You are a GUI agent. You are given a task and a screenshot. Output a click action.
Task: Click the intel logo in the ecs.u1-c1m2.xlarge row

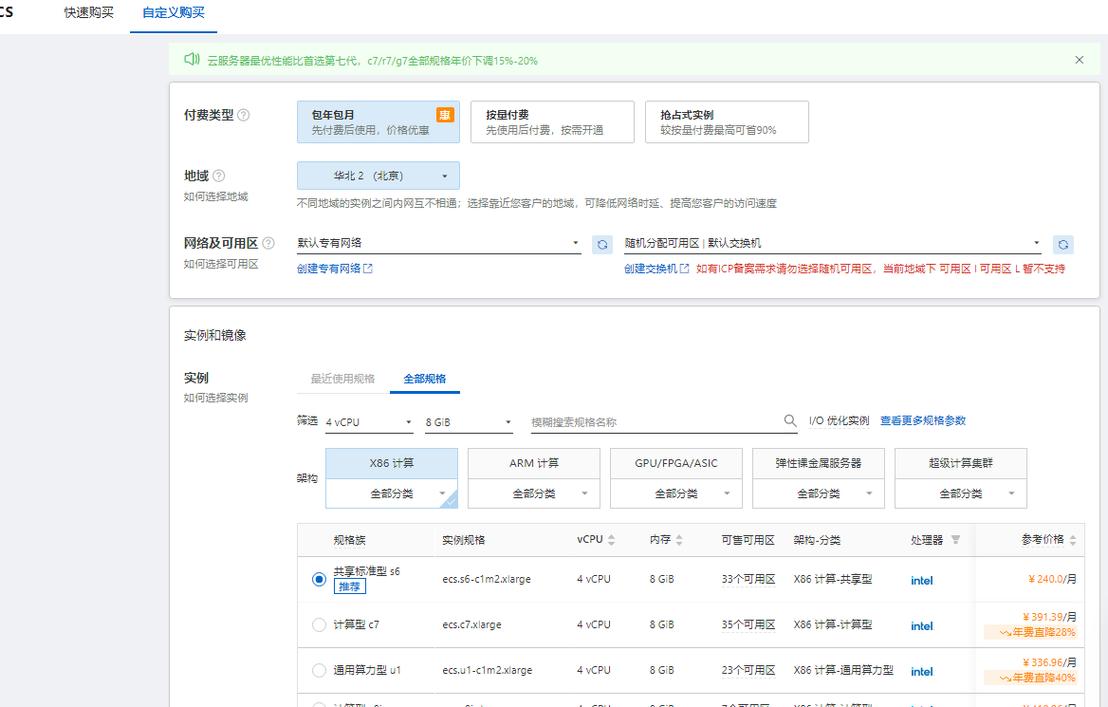point(921,672)
